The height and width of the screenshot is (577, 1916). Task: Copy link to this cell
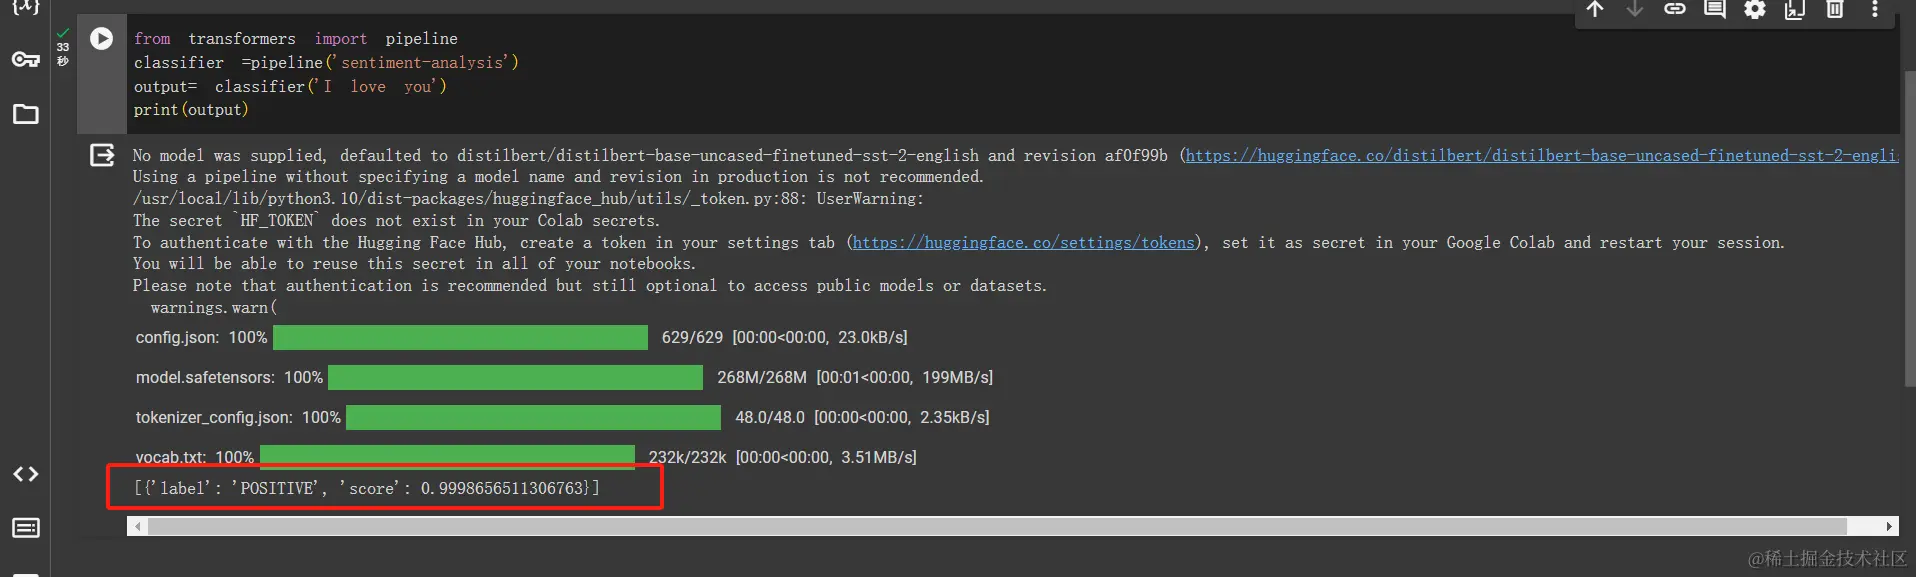pos(1675,10)
